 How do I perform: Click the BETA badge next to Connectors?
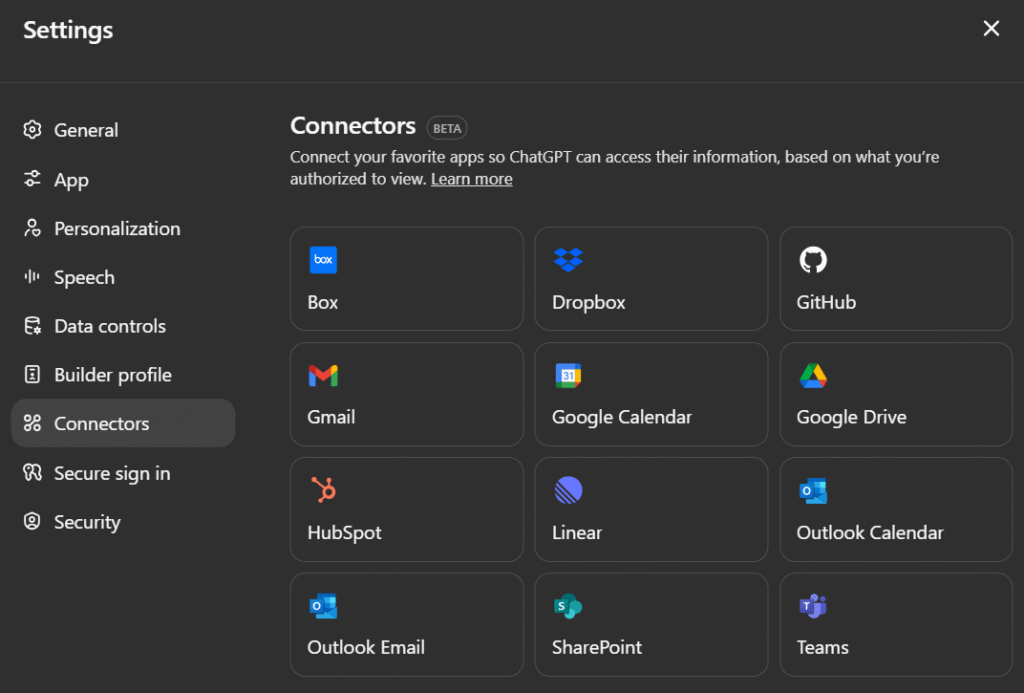click(447, 128)
